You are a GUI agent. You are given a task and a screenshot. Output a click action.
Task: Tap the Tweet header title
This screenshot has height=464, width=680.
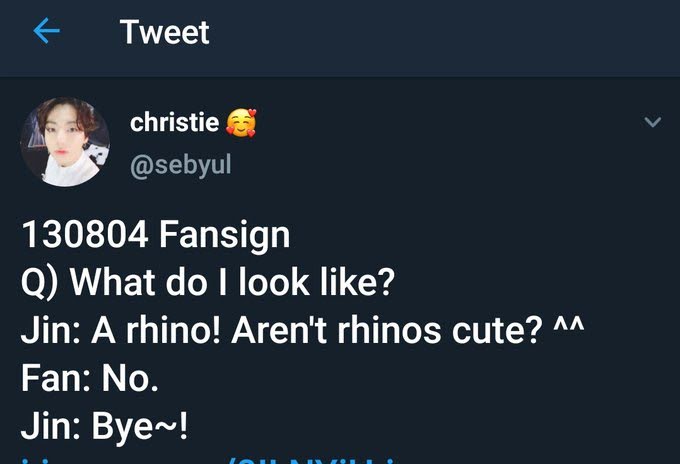tap(164, 32)
